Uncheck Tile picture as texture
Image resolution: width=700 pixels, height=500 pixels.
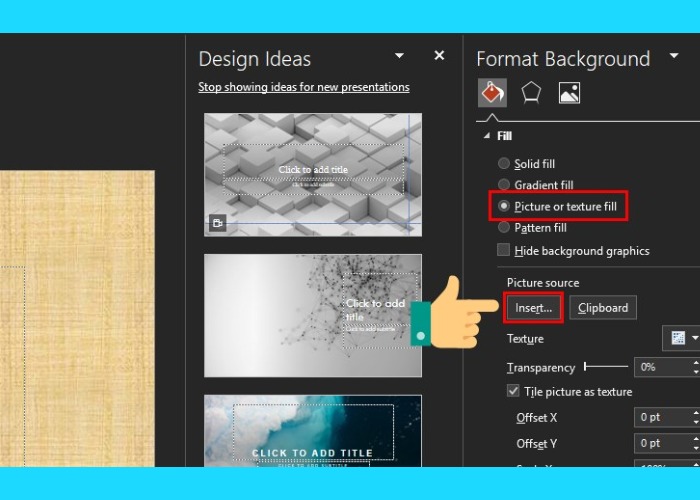coord(513,391)
